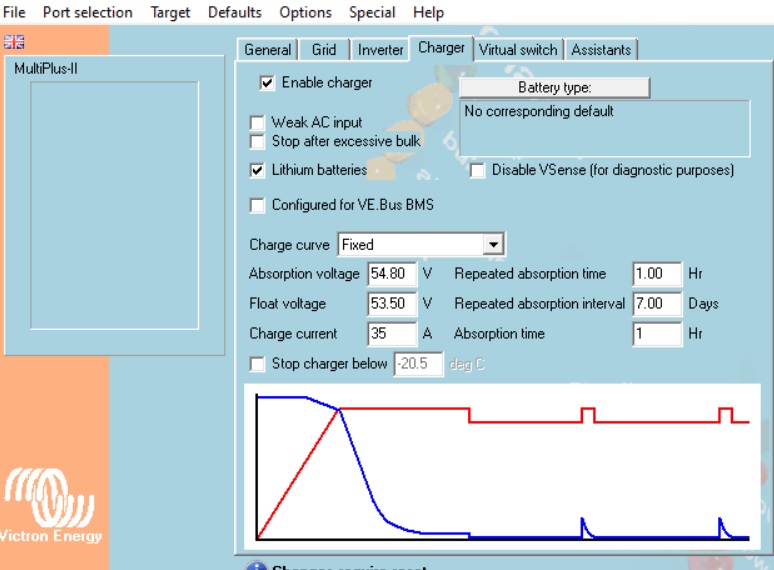774x570 pixels.
Task: Click the charge curve graph
Action: pyautogui.click(x=503, y=467)
